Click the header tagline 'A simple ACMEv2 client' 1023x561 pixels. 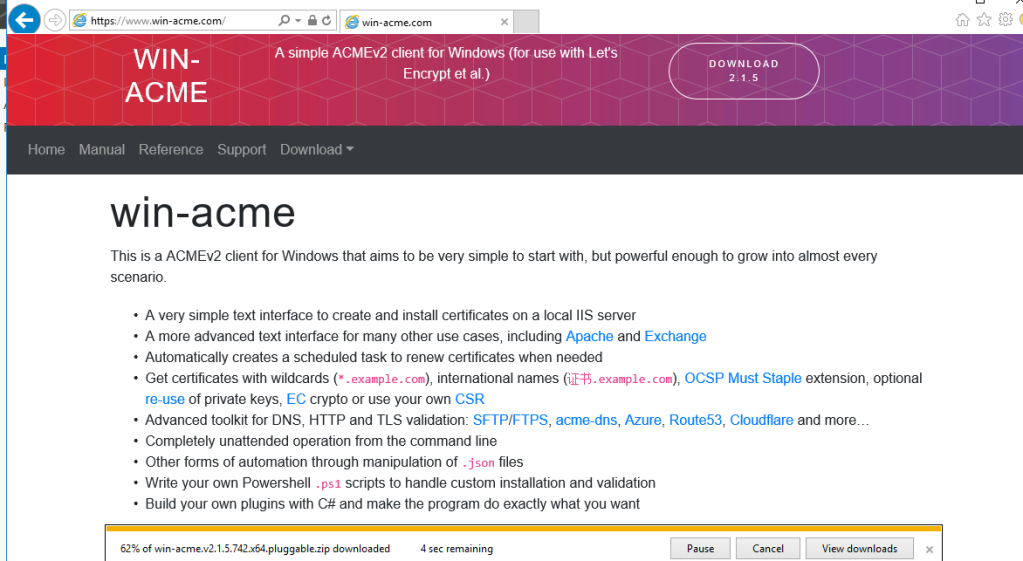tap(446, 63)
